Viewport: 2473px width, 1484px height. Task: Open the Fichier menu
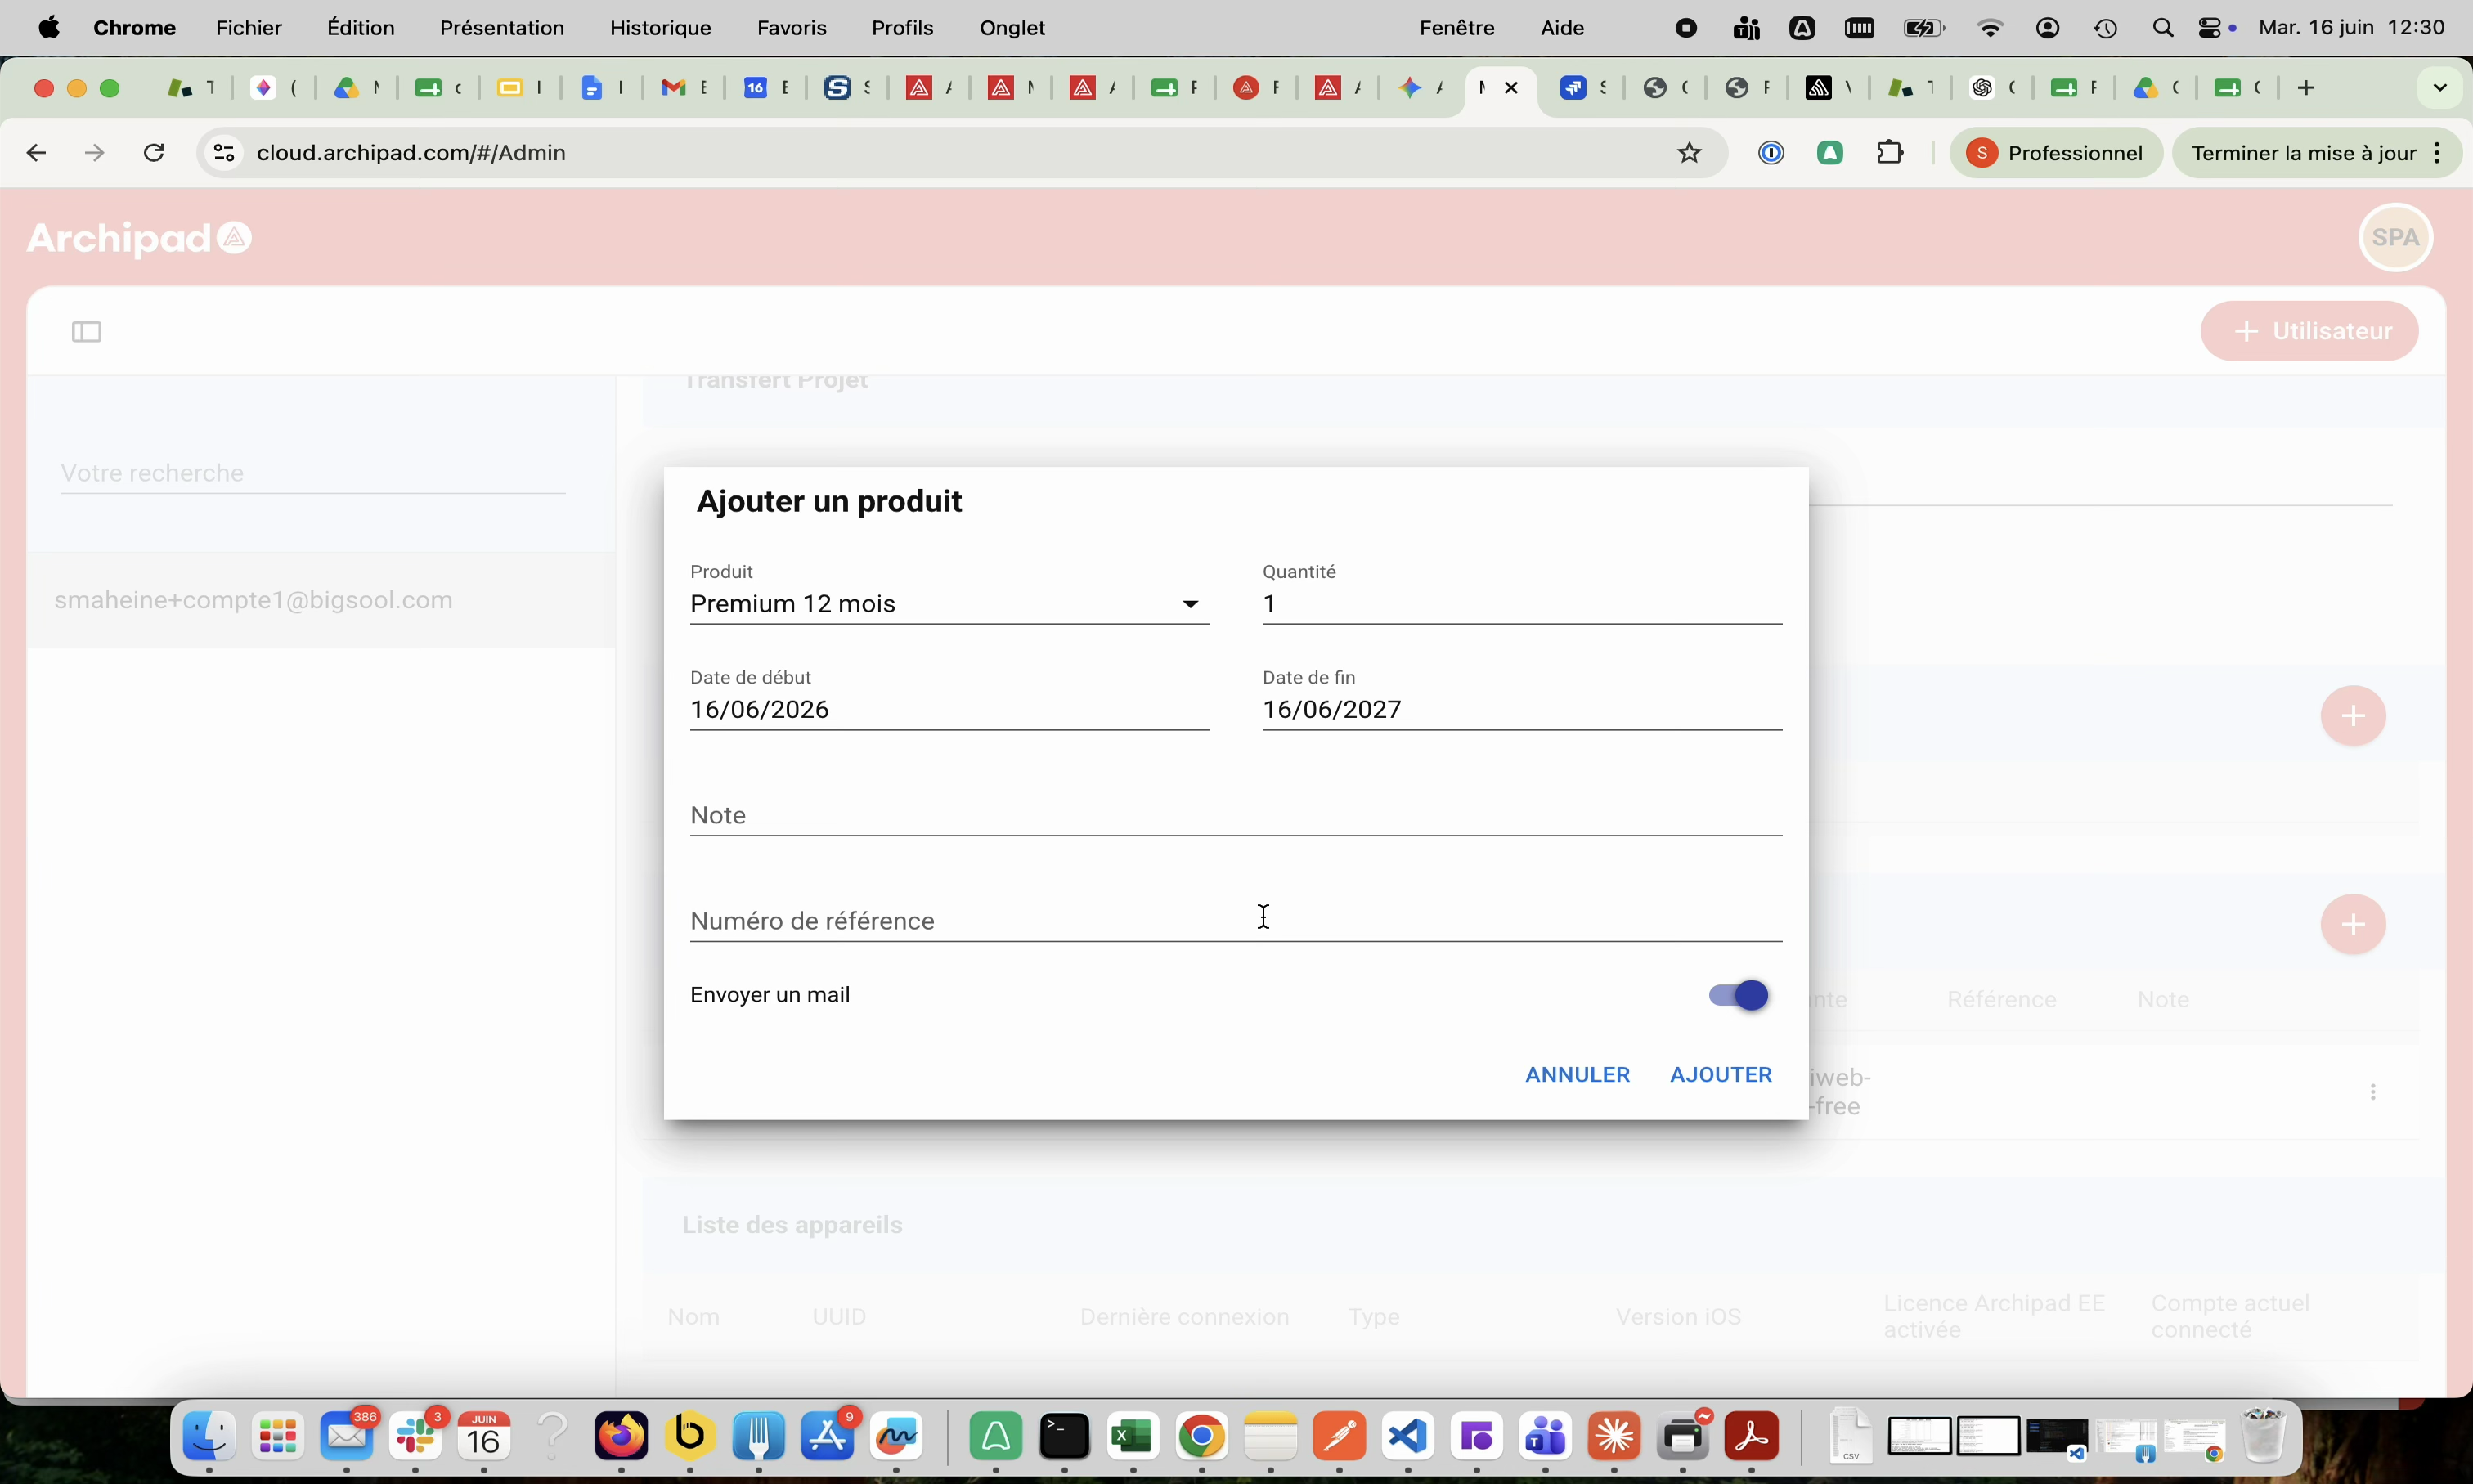(x=249, y=28)
